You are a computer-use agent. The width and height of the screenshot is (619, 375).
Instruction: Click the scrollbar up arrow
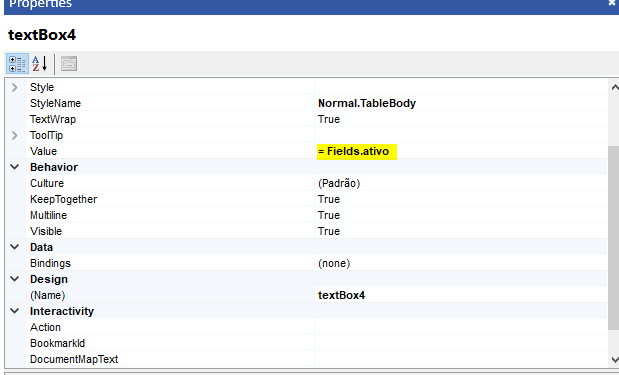614,87
